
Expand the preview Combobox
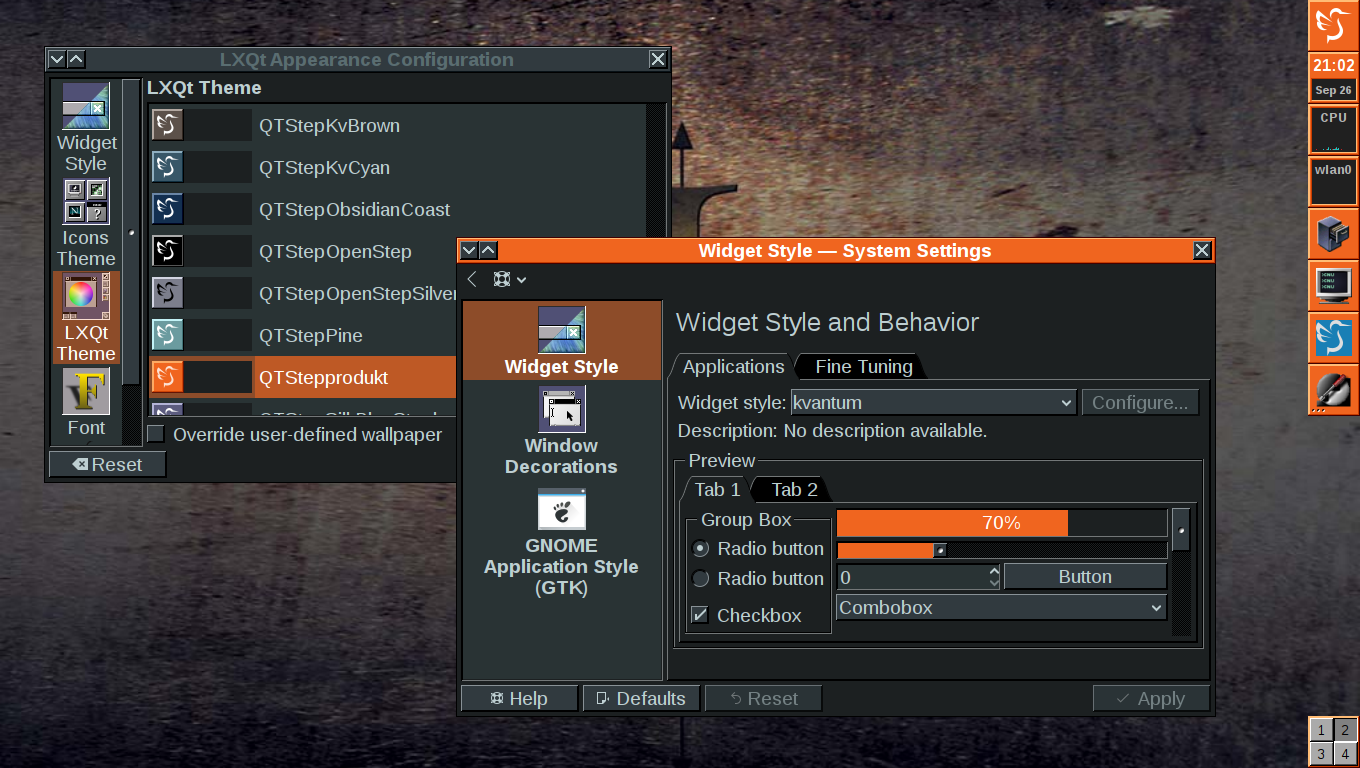(x=1001, y=607)
